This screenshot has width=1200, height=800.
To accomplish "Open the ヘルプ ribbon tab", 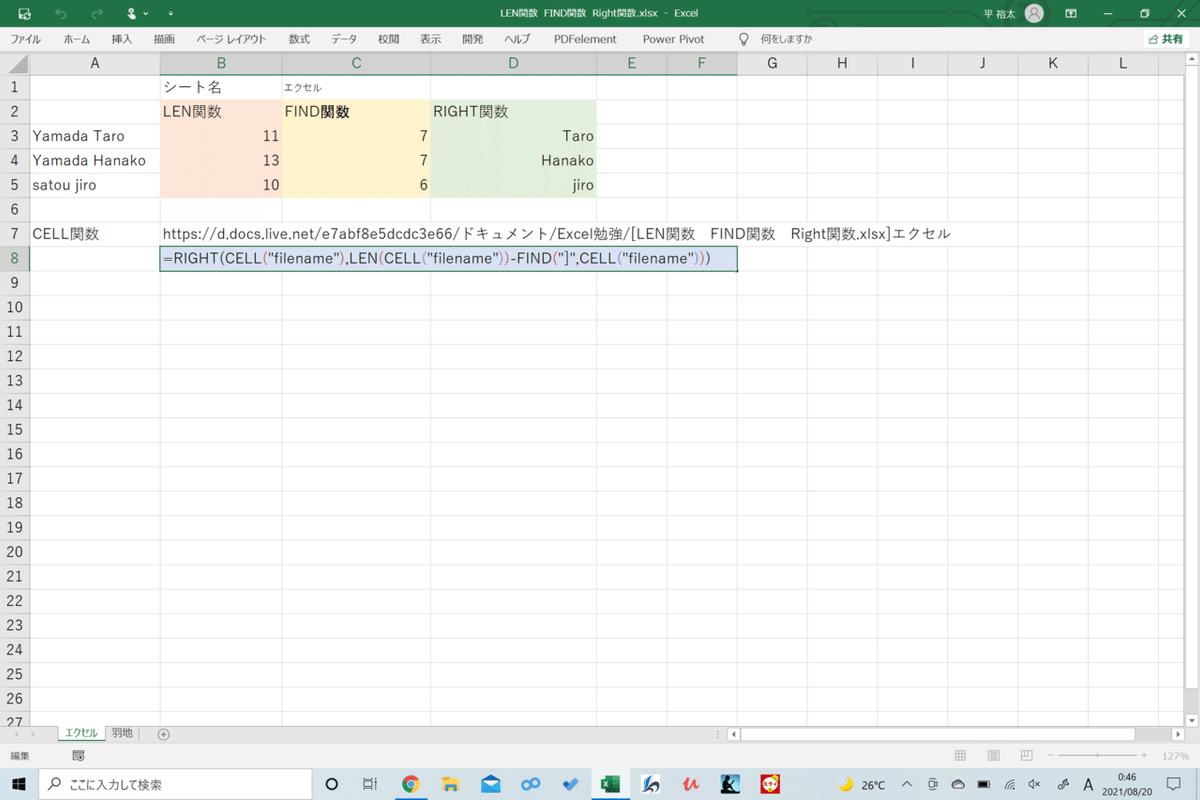I will click(517, 39).
